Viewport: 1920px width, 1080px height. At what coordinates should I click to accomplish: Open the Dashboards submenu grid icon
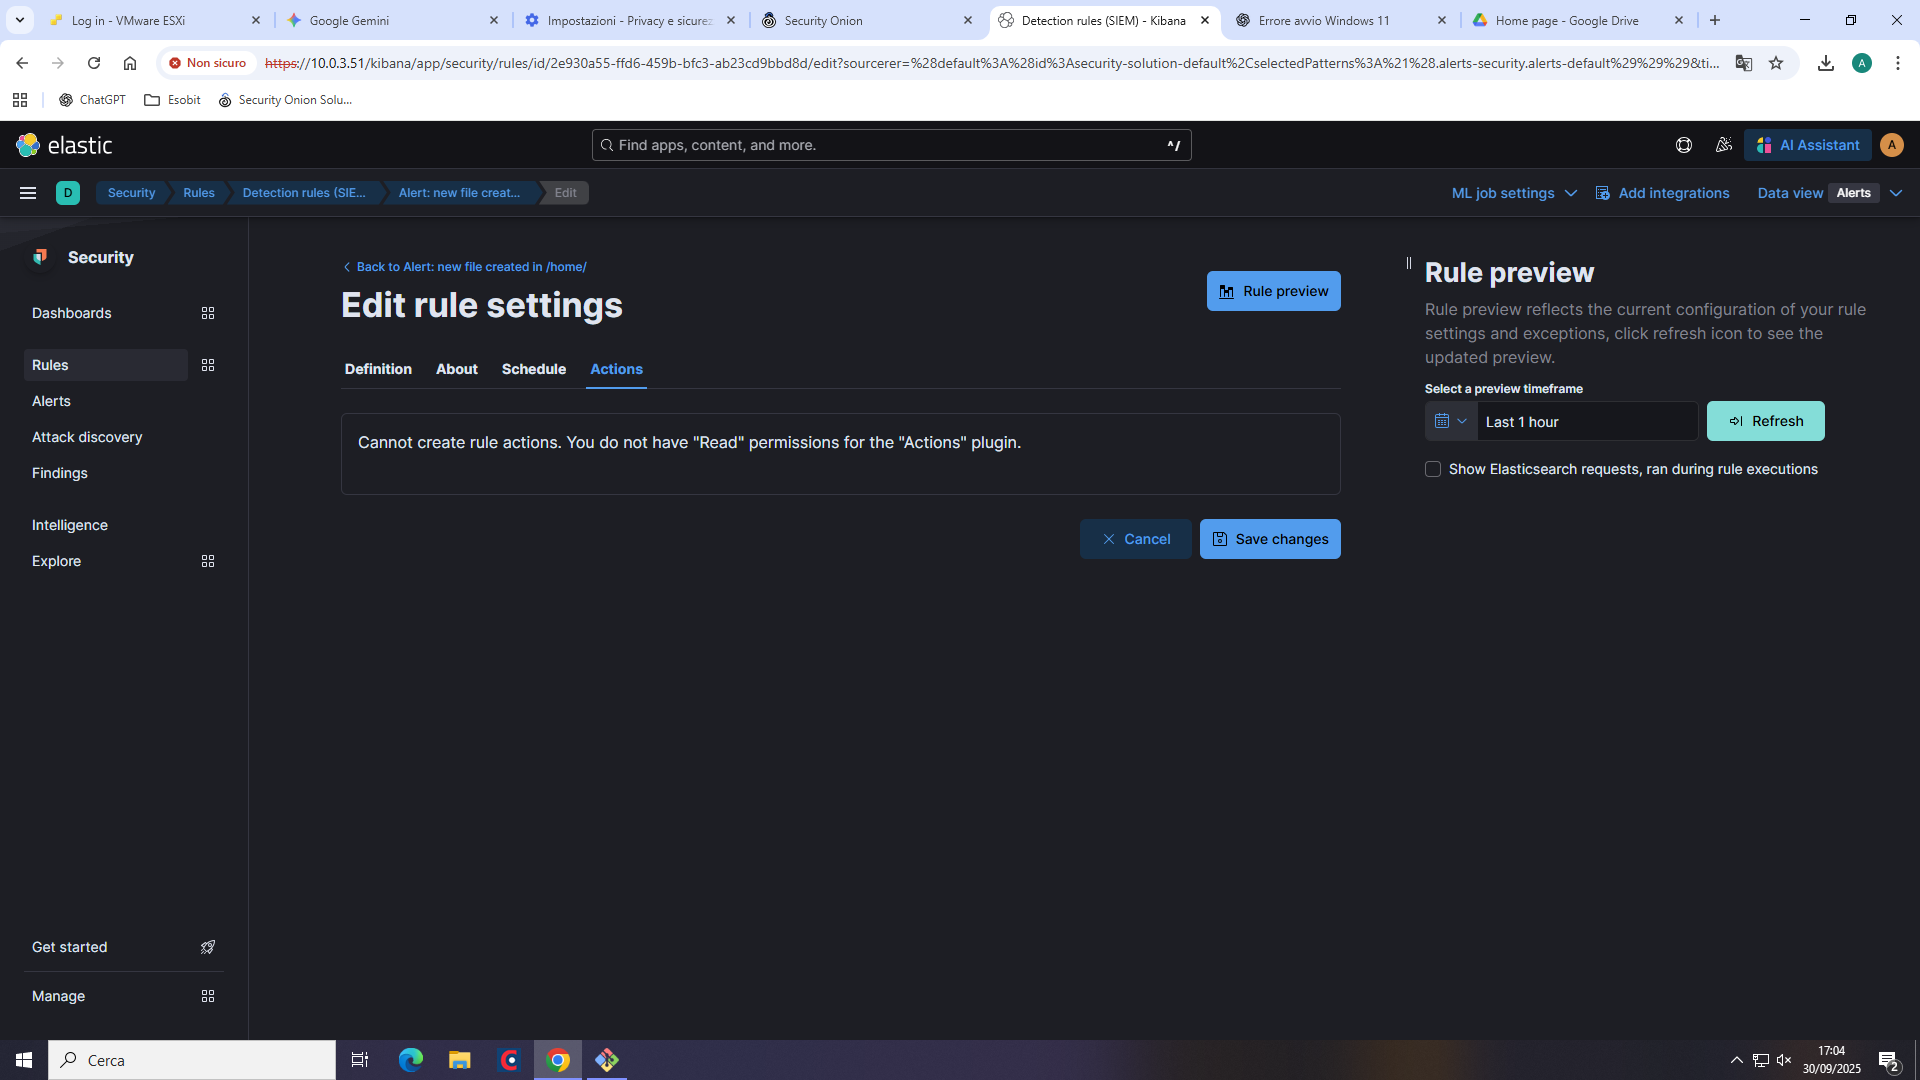pos(208,313)
